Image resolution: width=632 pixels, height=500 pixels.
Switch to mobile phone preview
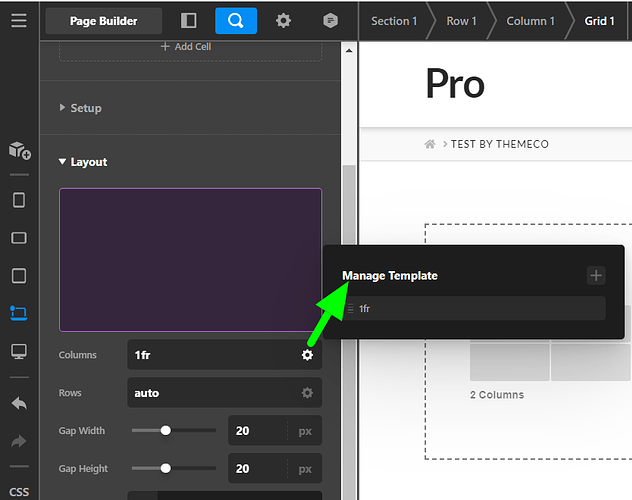point(19,200)
